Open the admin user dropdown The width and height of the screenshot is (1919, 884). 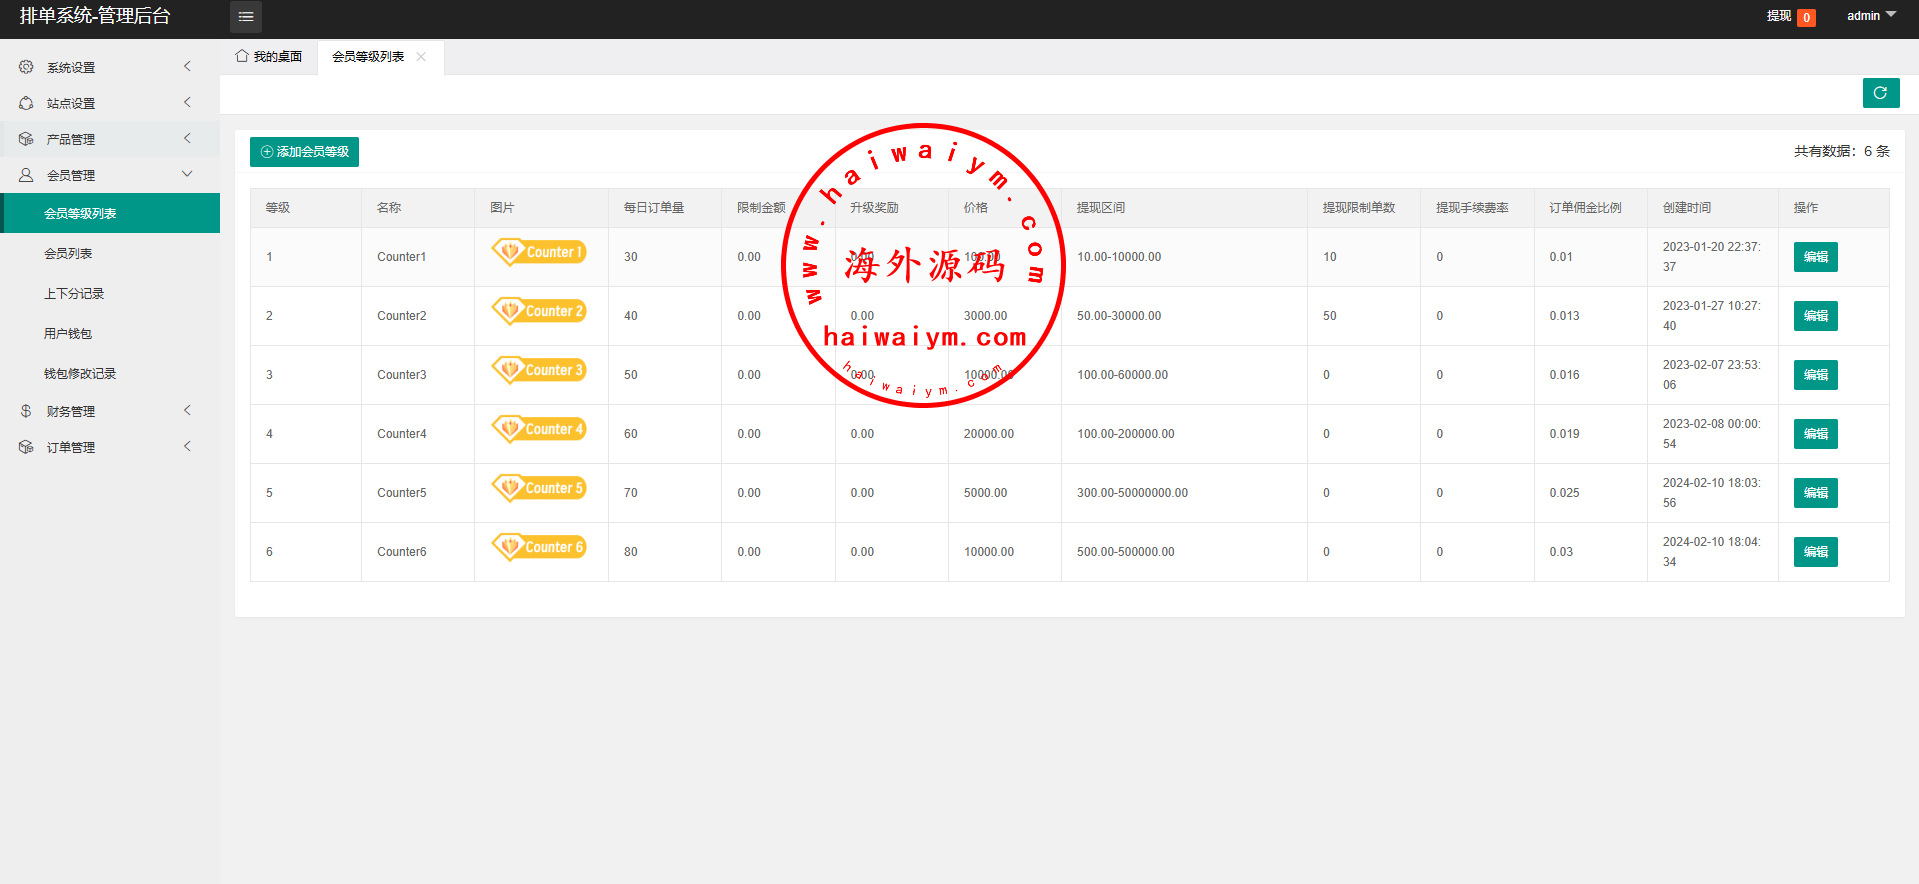(x=1870, y=16)
